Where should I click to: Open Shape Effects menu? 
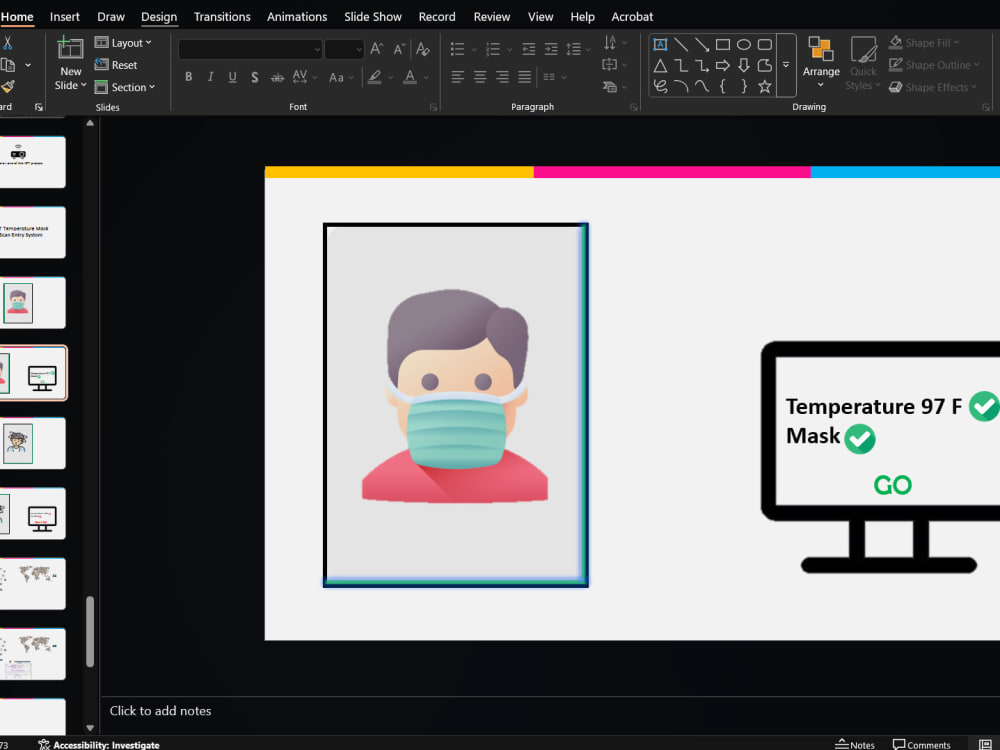(934, 87)
